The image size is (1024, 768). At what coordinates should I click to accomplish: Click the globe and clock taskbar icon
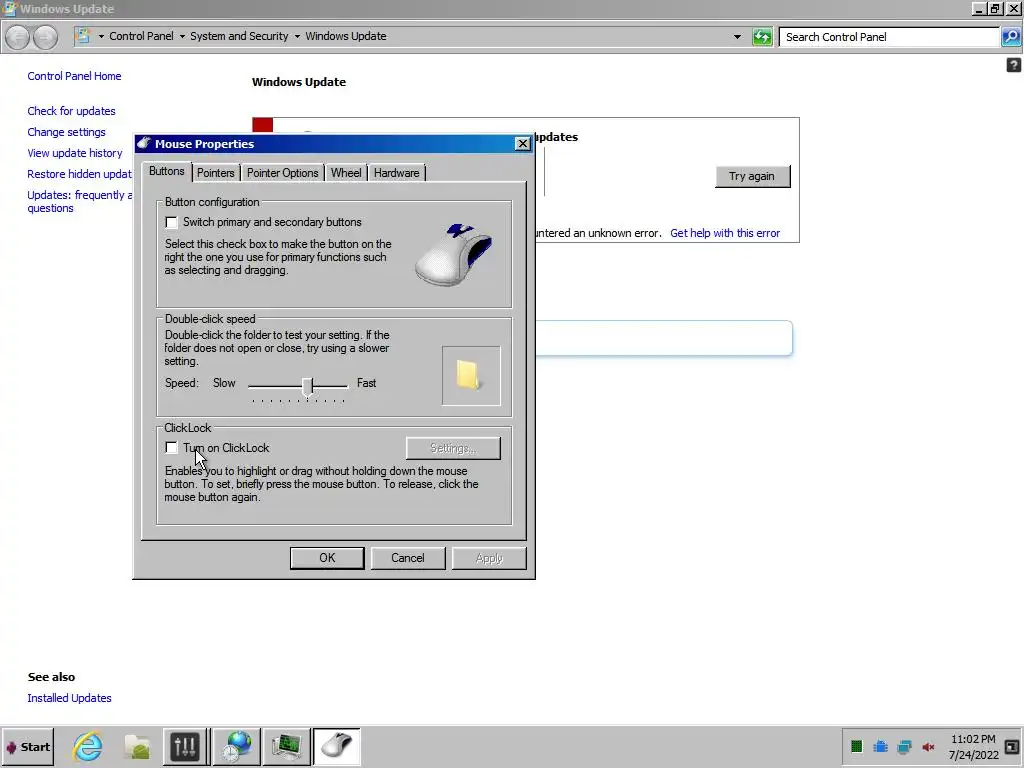236,746
